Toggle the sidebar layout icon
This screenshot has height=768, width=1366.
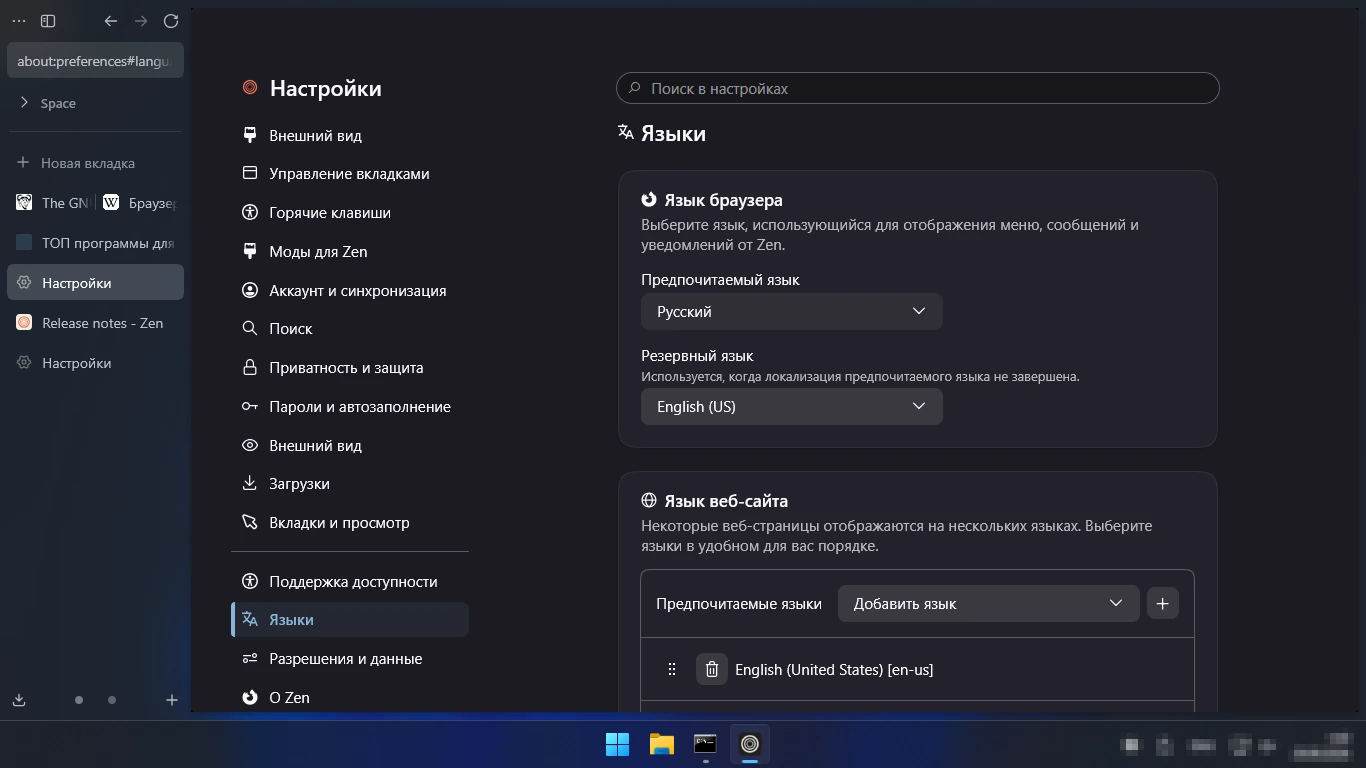pyautogui.click(x=48, y=21)
